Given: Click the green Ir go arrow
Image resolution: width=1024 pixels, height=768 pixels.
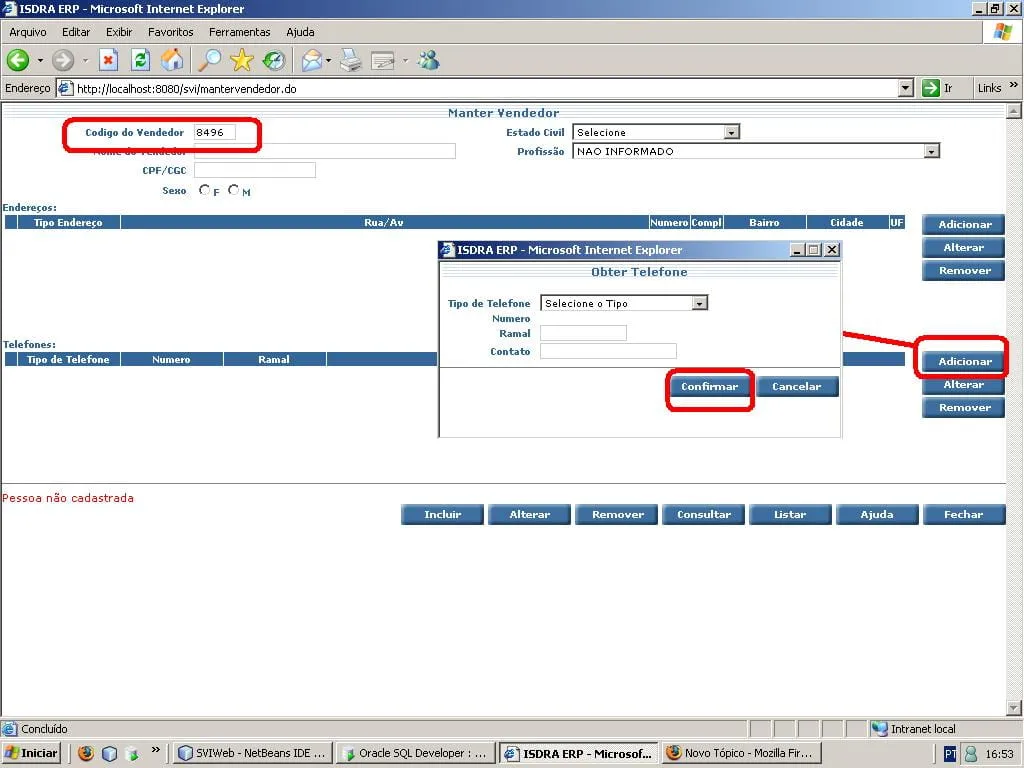Looking at the screenshot, I should 931,88.
